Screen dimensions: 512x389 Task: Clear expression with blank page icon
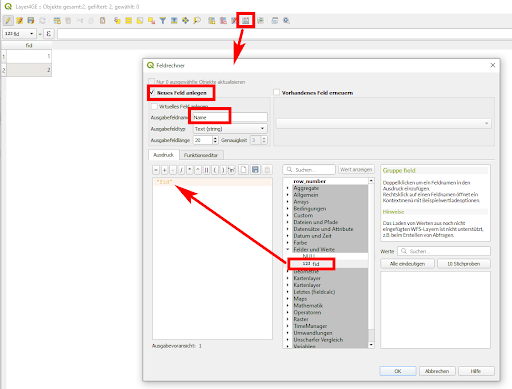tap(244, 170)
